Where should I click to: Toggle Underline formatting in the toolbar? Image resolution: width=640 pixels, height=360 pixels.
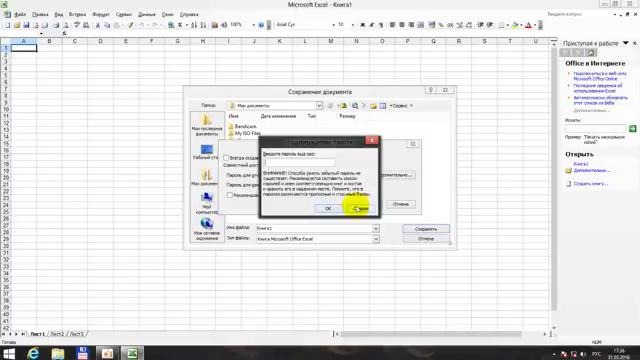381,25
